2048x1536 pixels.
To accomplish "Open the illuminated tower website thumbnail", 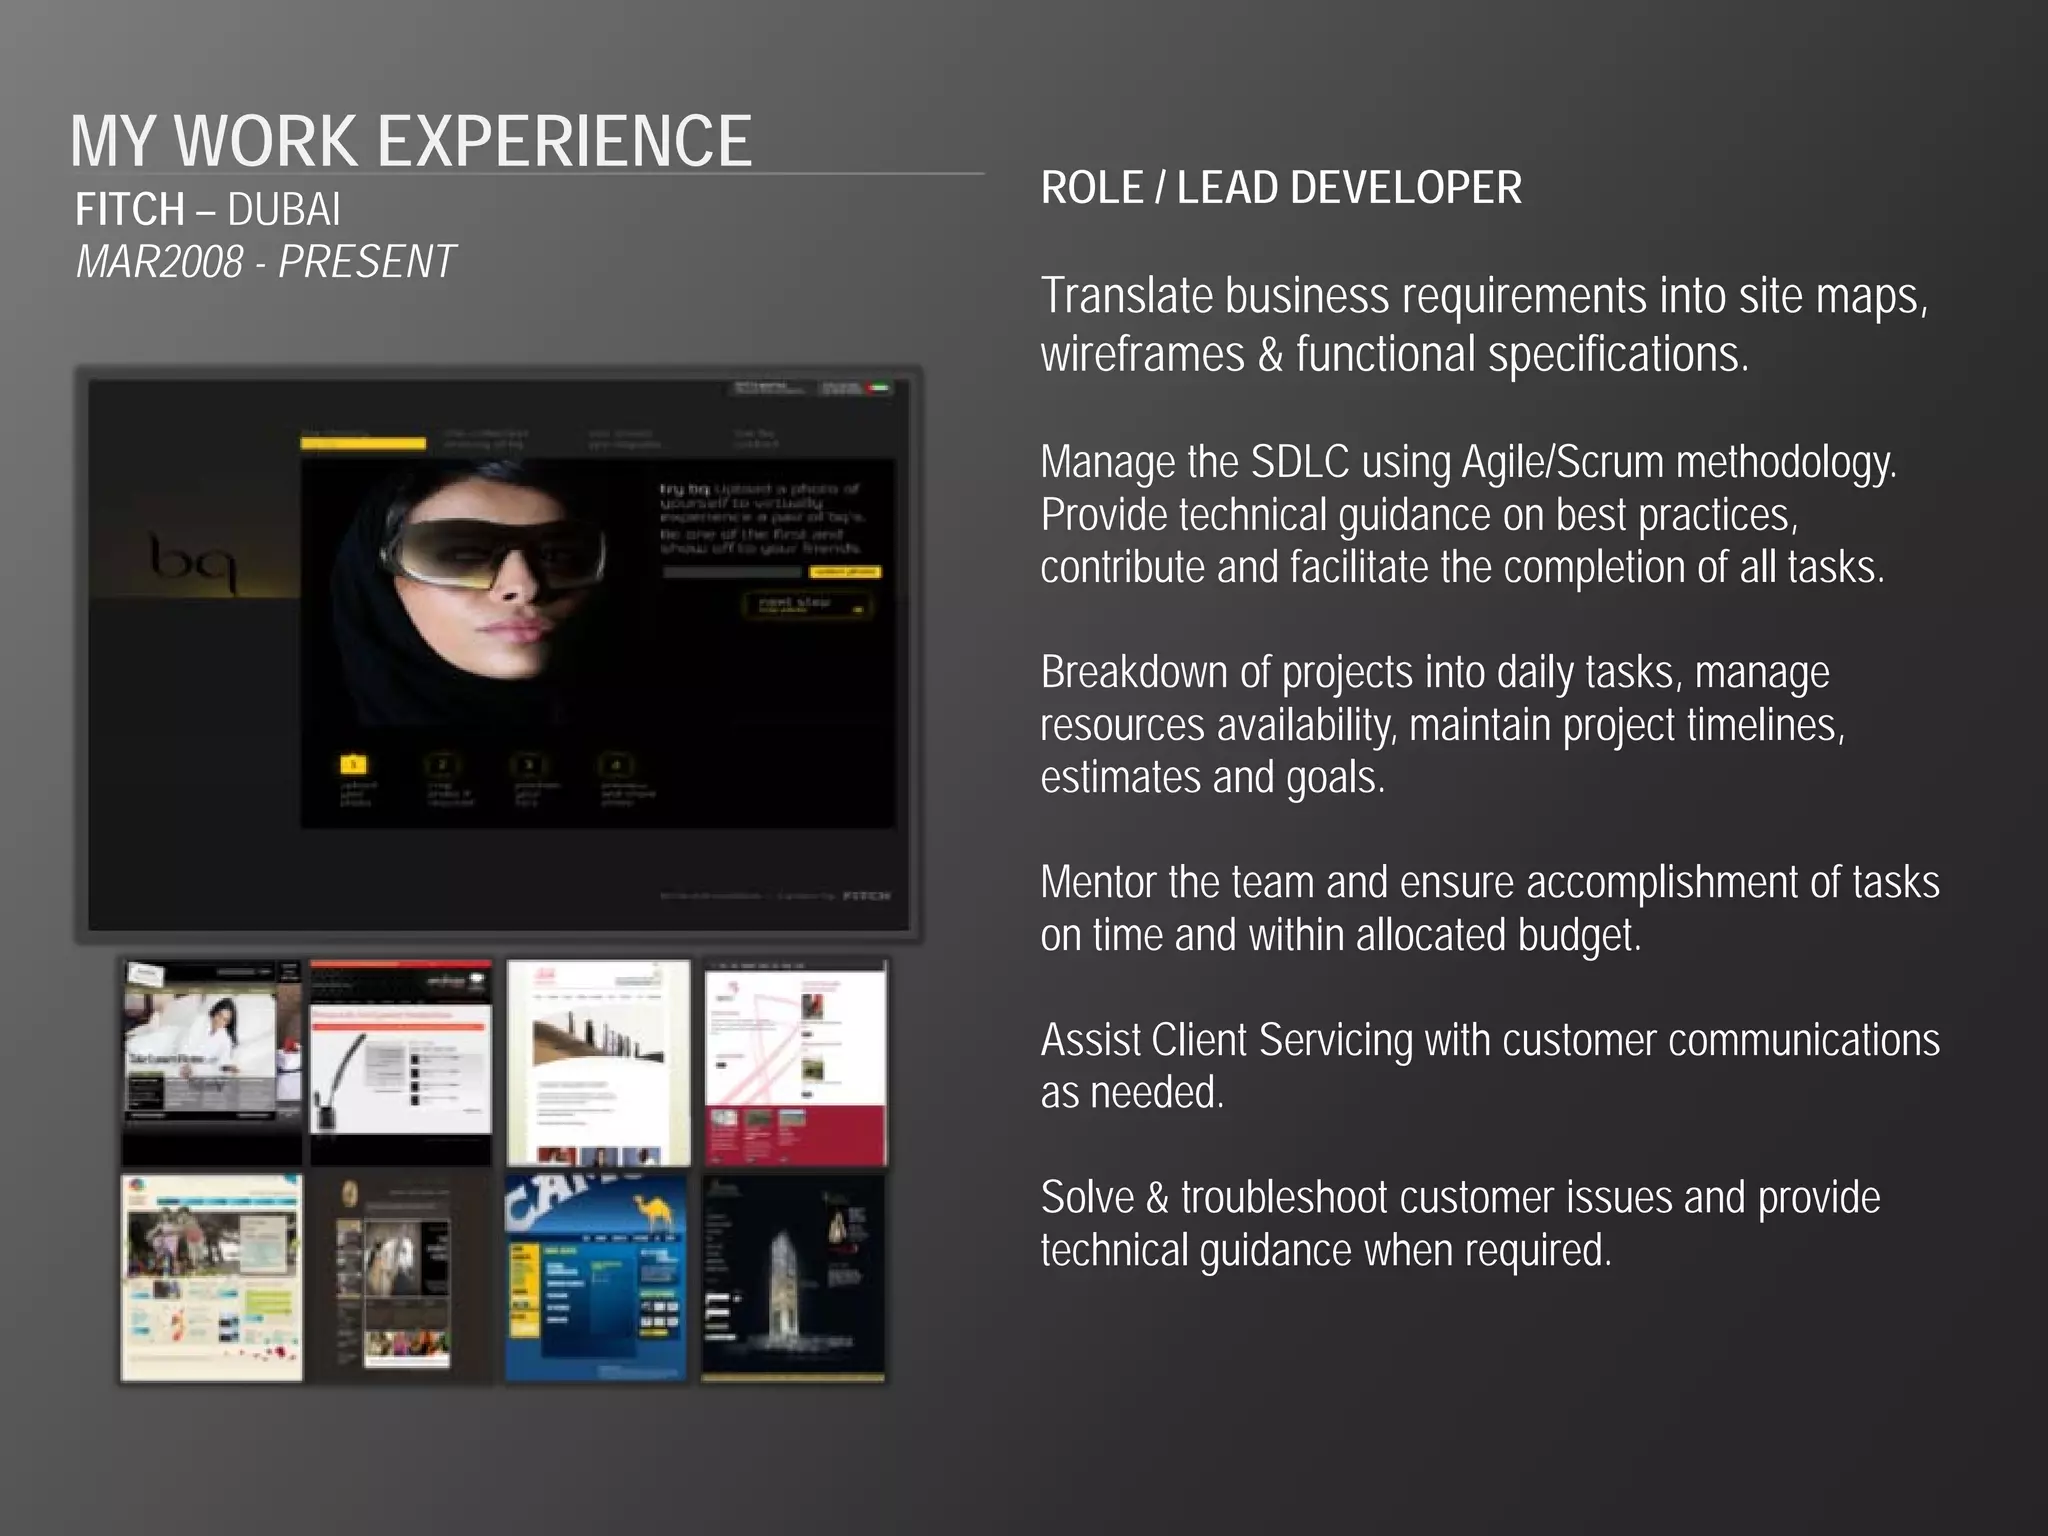I will click(x=793, y=1278).
